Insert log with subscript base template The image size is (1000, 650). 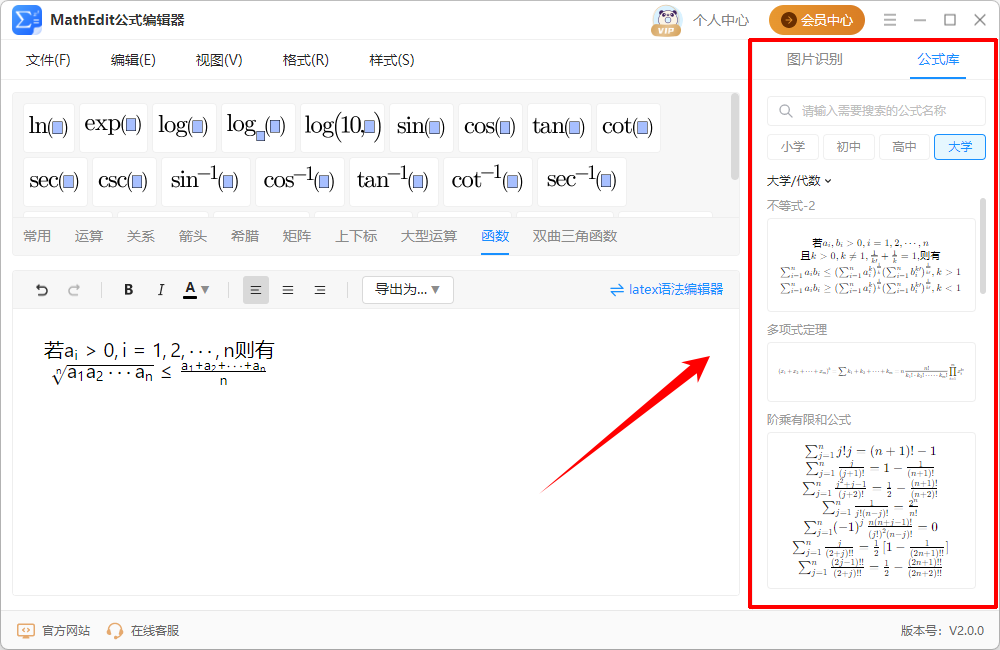[x=258, y=127]
